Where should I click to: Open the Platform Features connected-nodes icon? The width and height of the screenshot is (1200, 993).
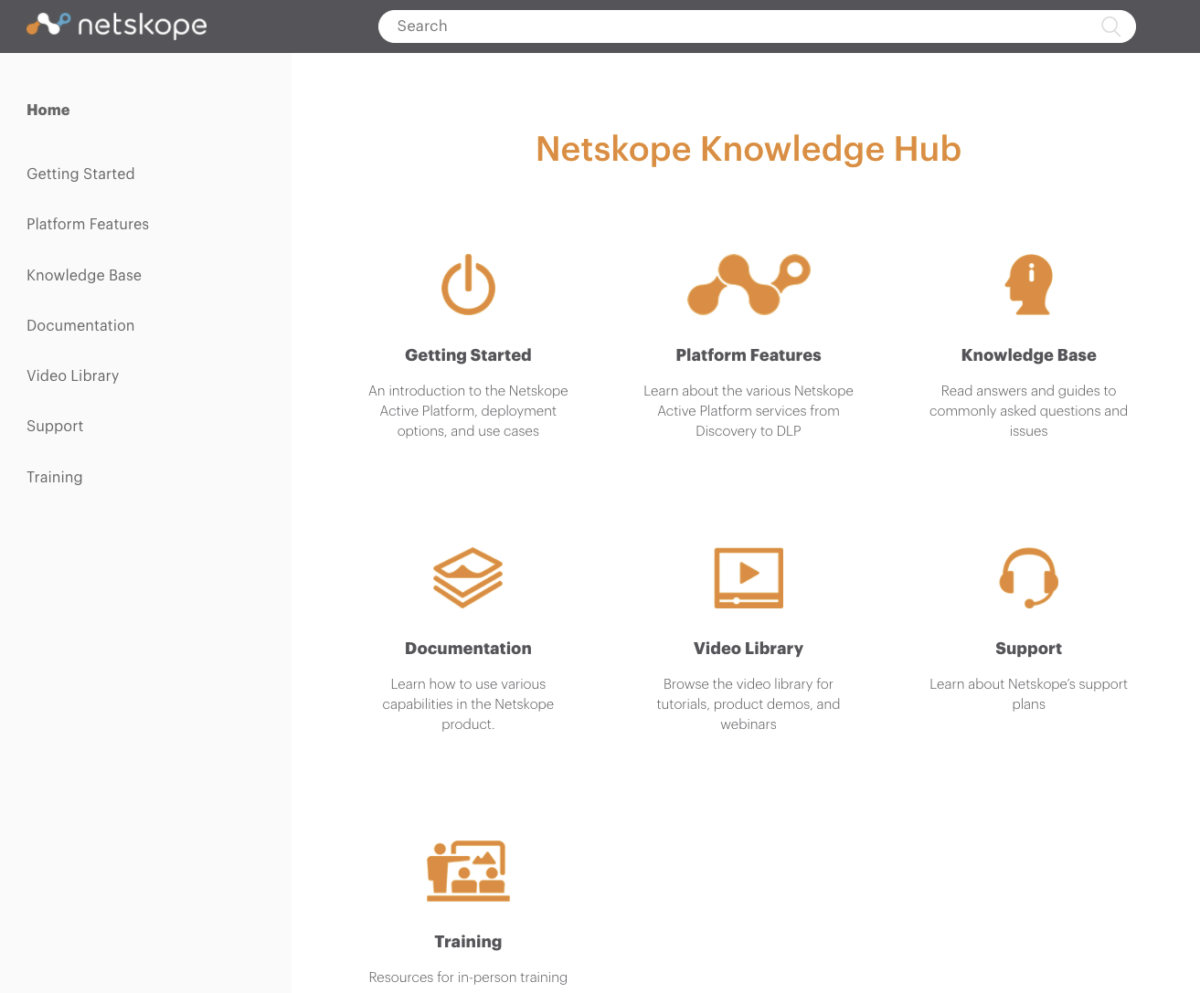748,284
